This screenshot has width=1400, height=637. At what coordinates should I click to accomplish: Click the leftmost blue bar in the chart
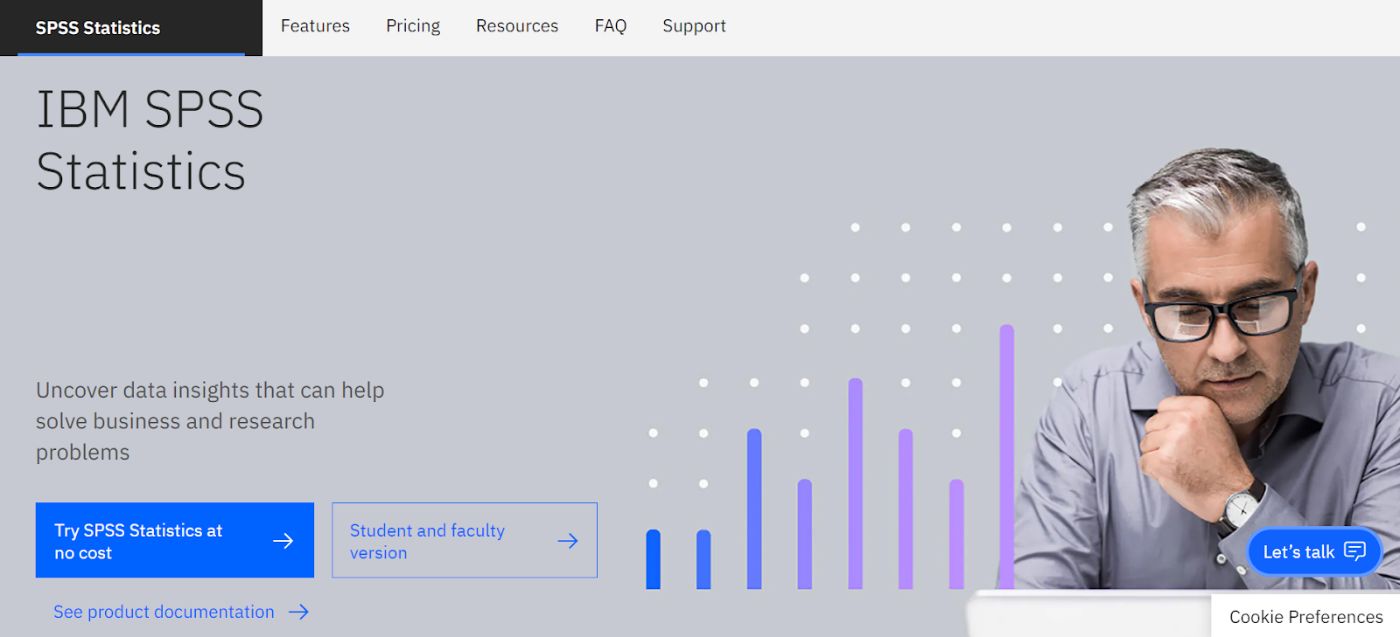pos(653,559)
